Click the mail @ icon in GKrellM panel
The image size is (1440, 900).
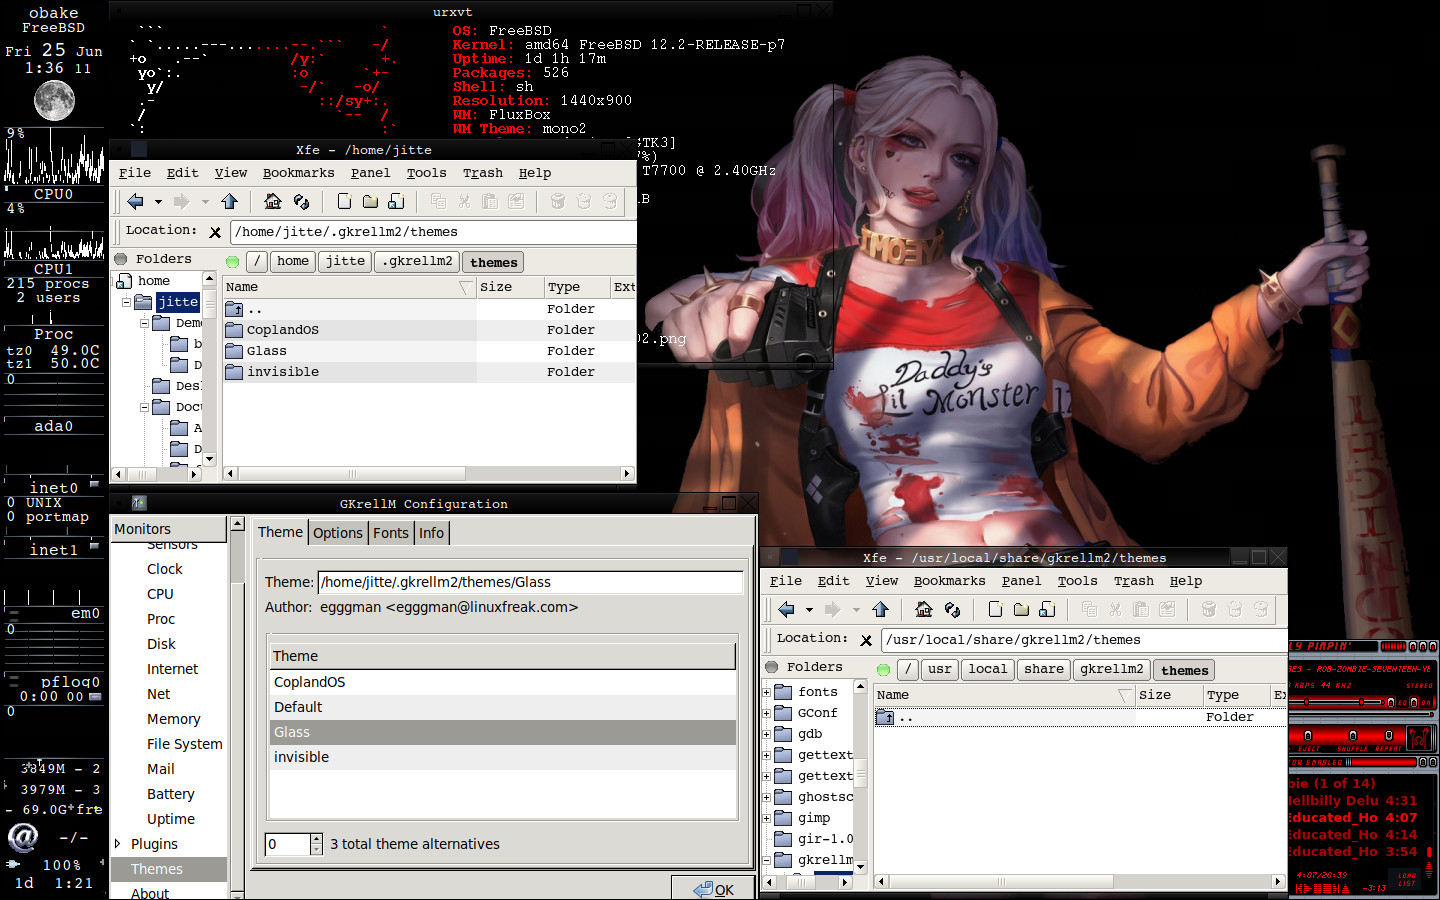pyautogui.click(x=23, y=836)
